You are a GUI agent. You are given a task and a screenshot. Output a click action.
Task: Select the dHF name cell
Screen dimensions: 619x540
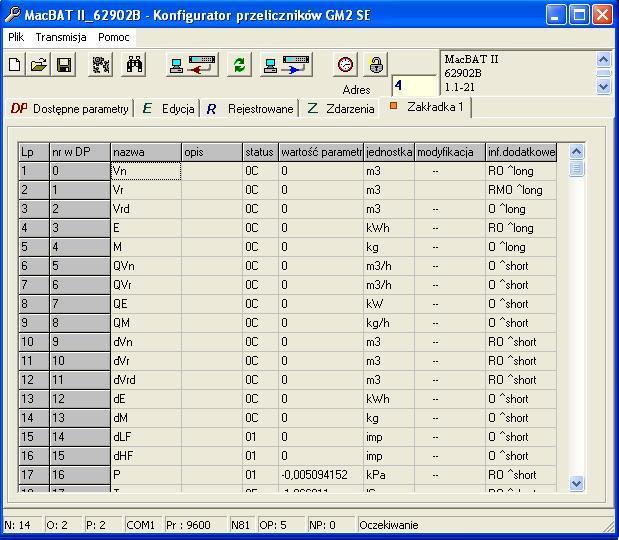click(146, 456)
